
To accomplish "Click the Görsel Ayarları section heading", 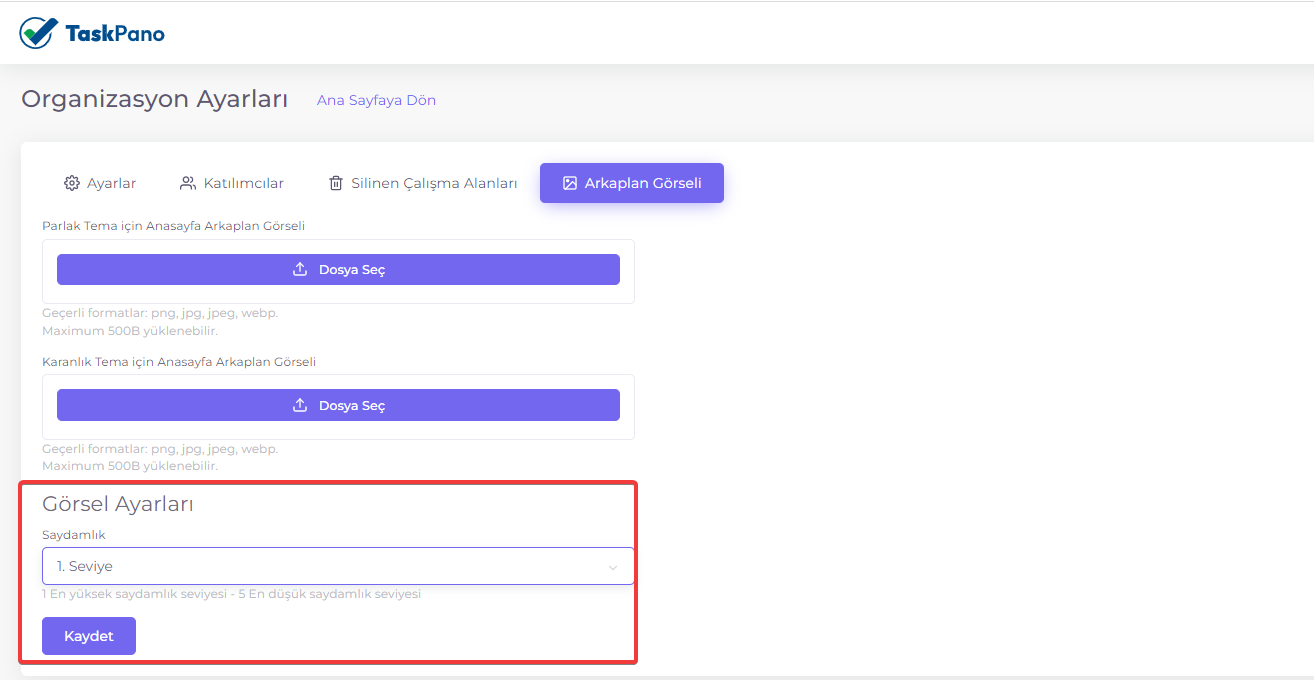I will coord(118,504).
